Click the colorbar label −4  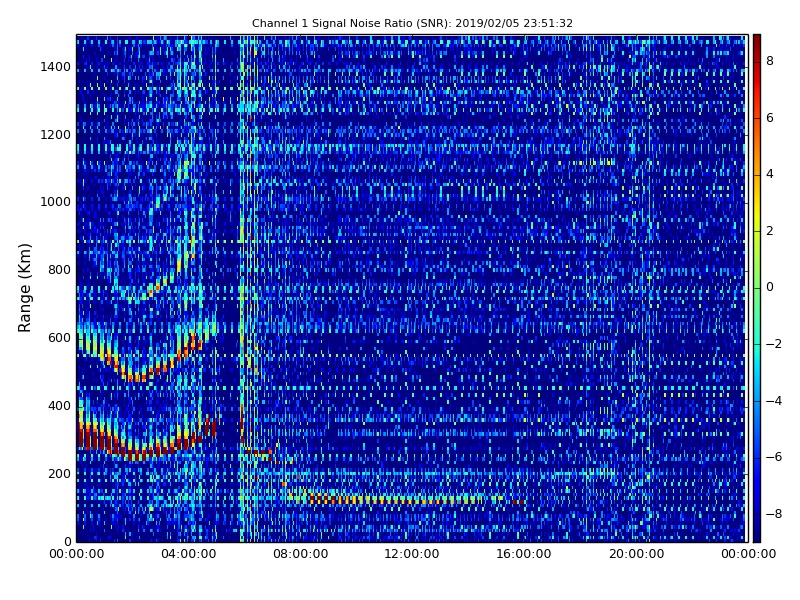773,401
